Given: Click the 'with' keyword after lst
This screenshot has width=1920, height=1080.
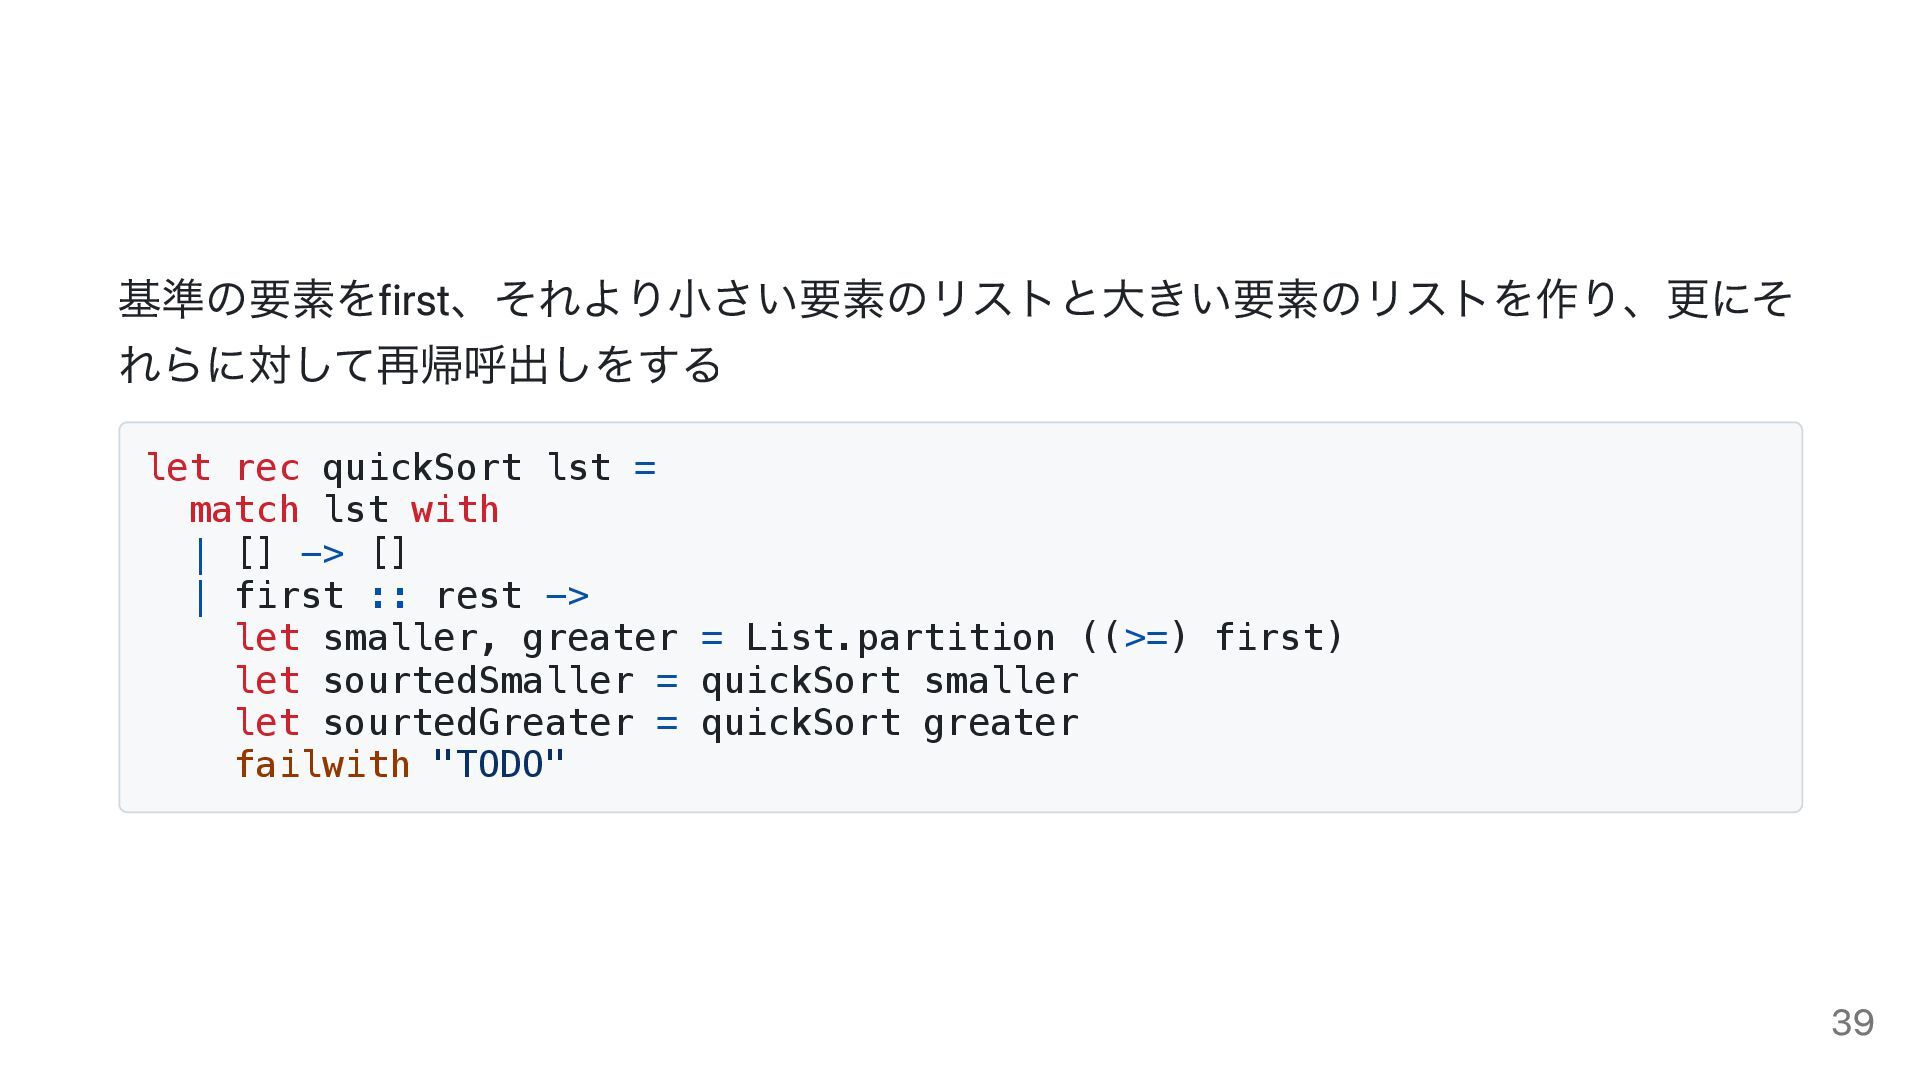Looking at the screenshot, I should 455,510.
